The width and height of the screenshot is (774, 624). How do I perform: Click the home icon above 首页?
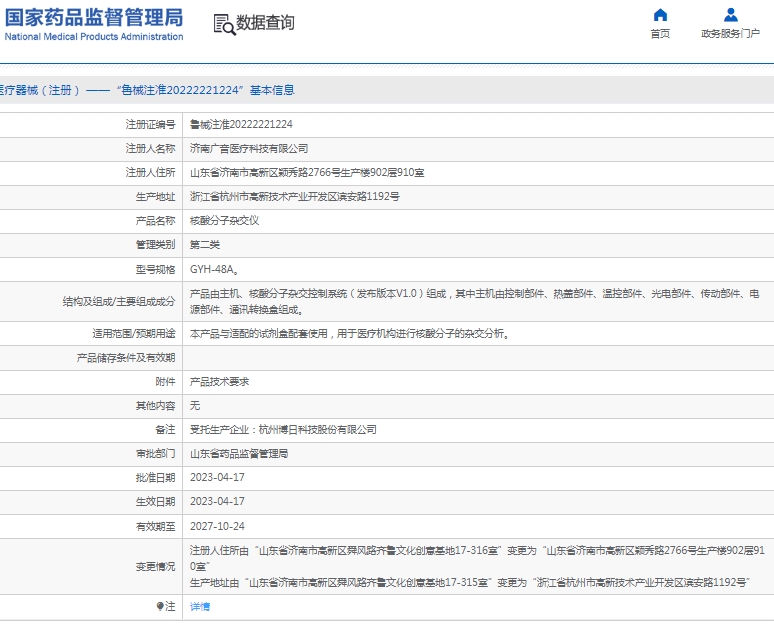[660, 15]
